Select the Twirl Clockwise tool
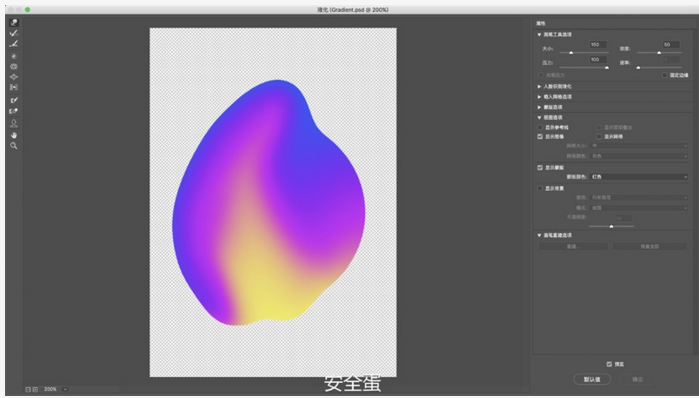Screen dimensions: 699x398 (x=14, y=56)
